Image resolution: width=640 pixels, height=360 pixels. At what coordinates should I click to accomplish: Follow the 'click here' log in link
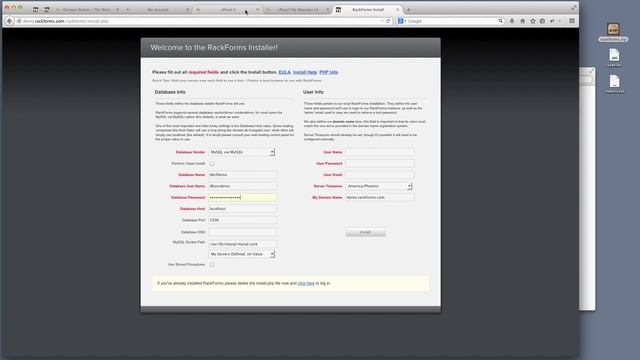pyautogui.click(x=306, y=283)
